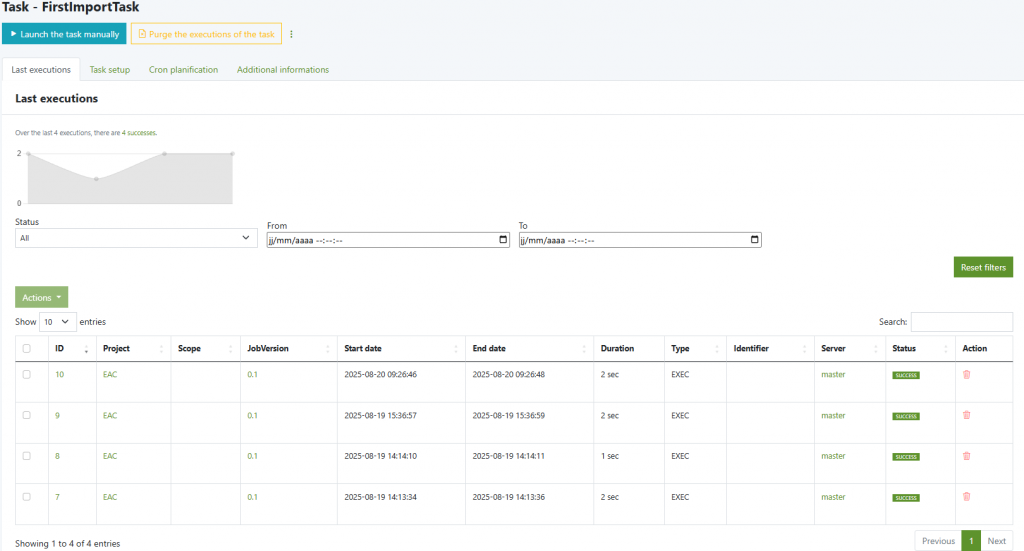Open the three-dot more options menu
Image resolution: width=1024 pixels, height=551 pixels.
pyautogui.click(x=292, y=34)
